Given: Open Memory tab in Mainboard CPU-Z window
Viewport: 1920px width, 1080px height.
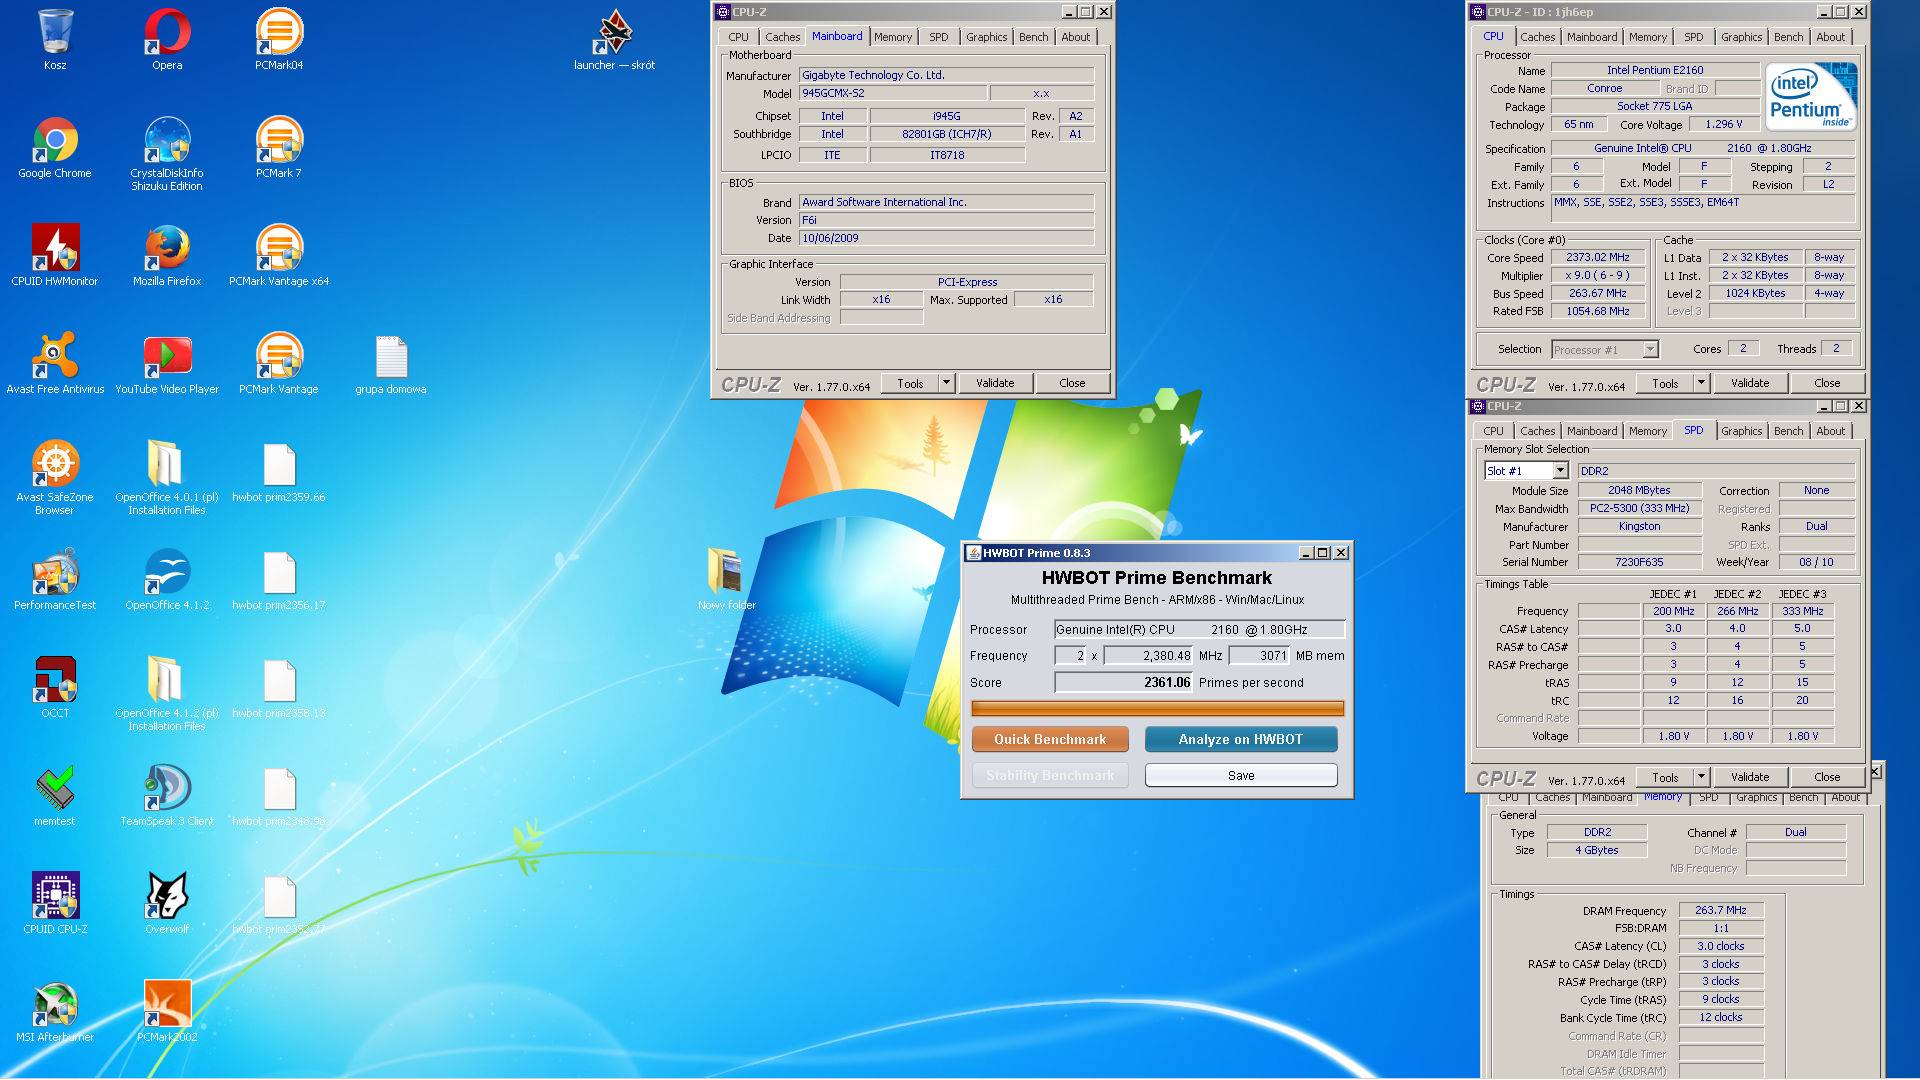Looking at the screenshot, I should [x=893, y=37].
